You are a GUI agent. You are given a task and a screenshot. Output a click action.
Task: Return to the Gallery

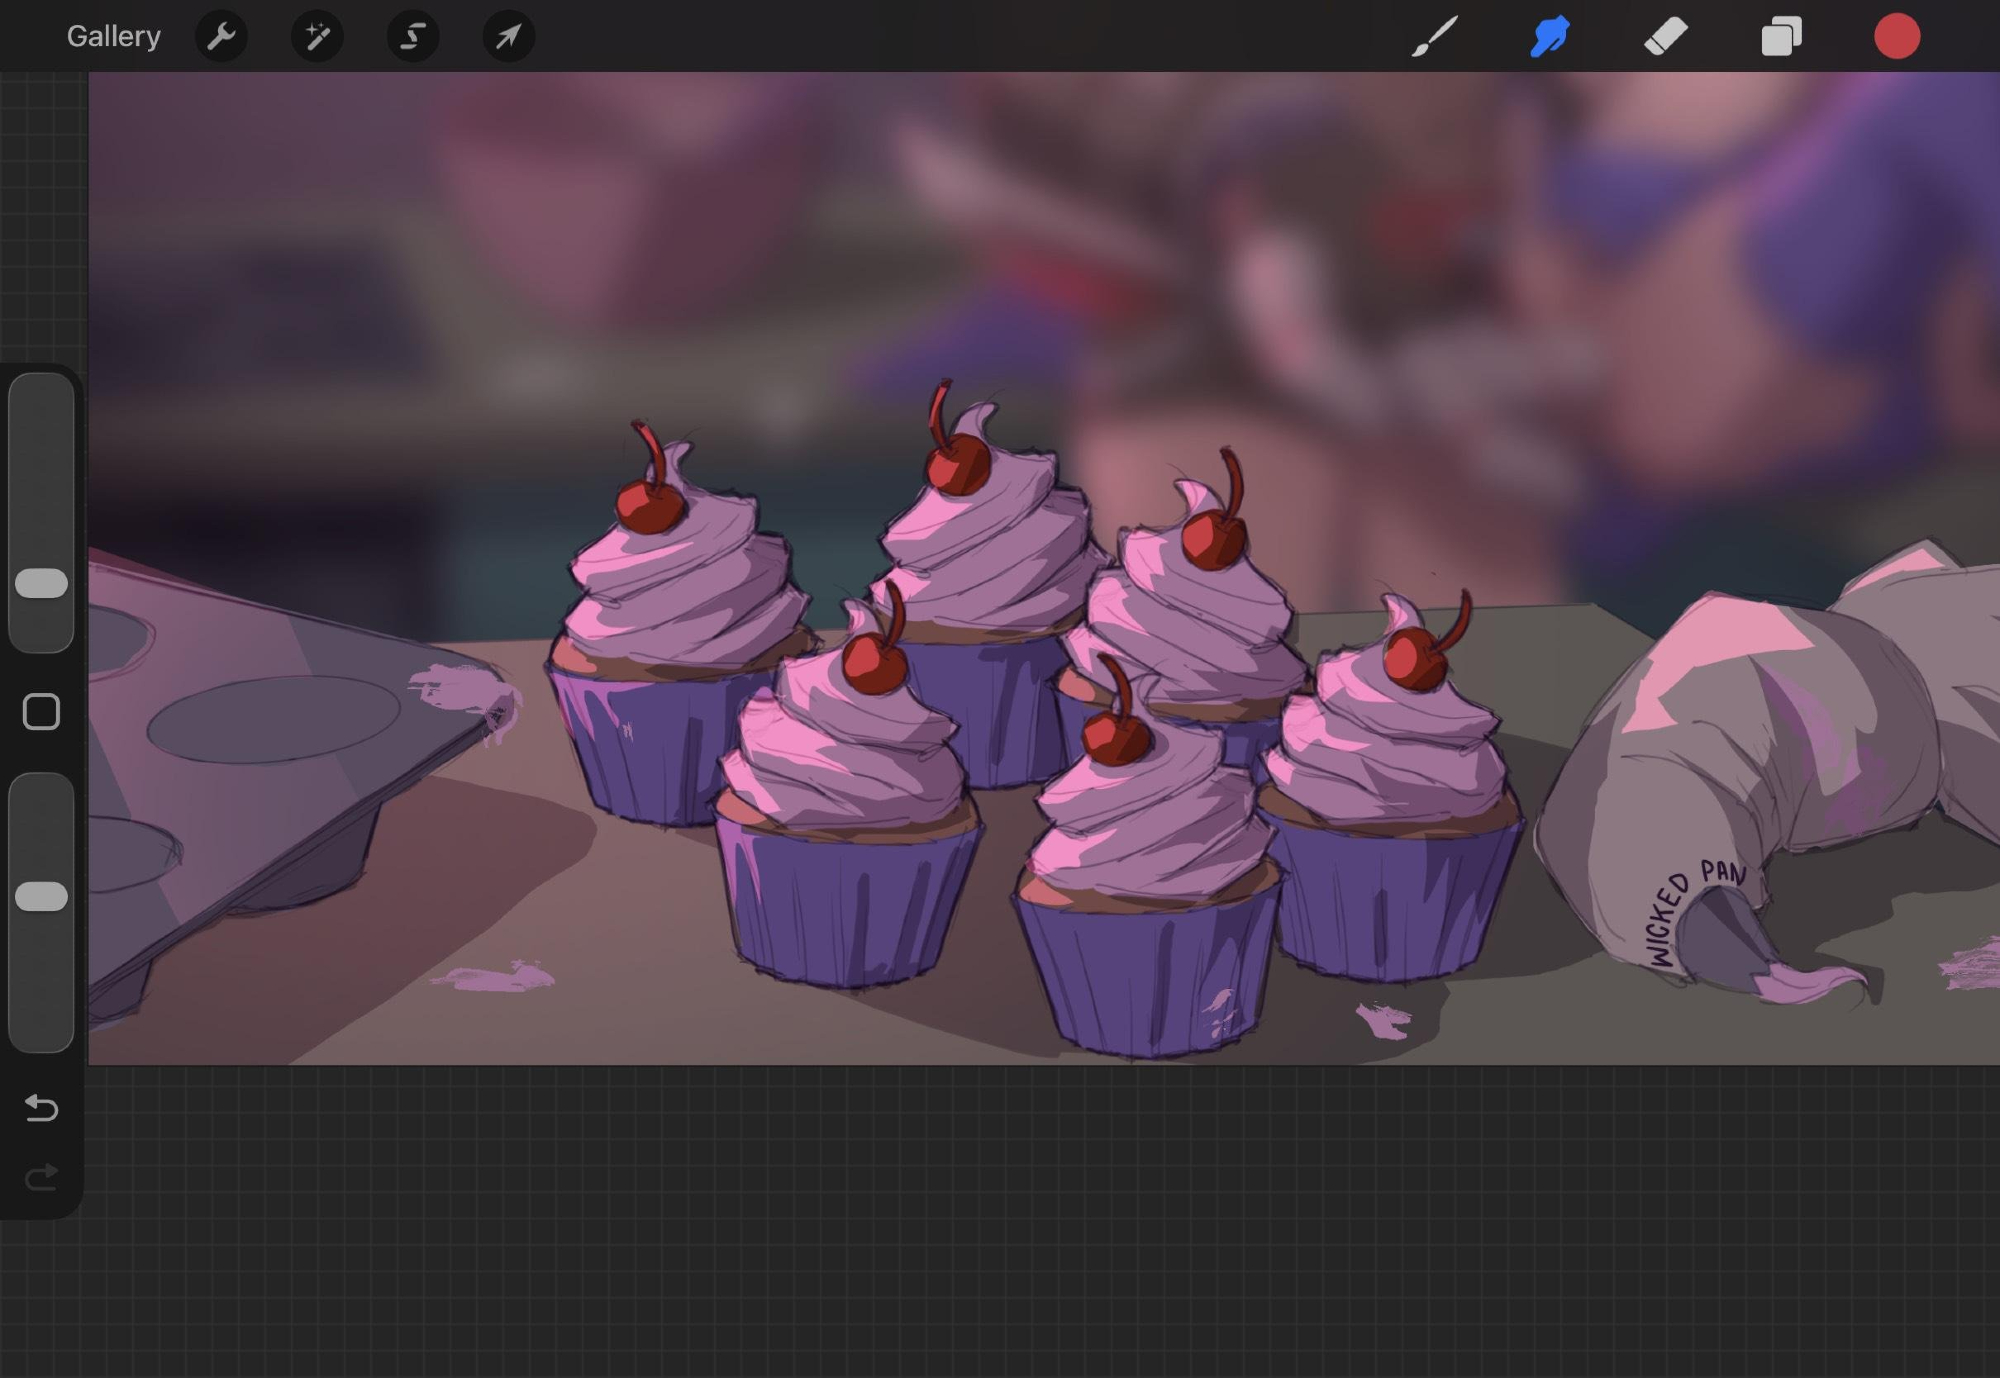(113, 37)
